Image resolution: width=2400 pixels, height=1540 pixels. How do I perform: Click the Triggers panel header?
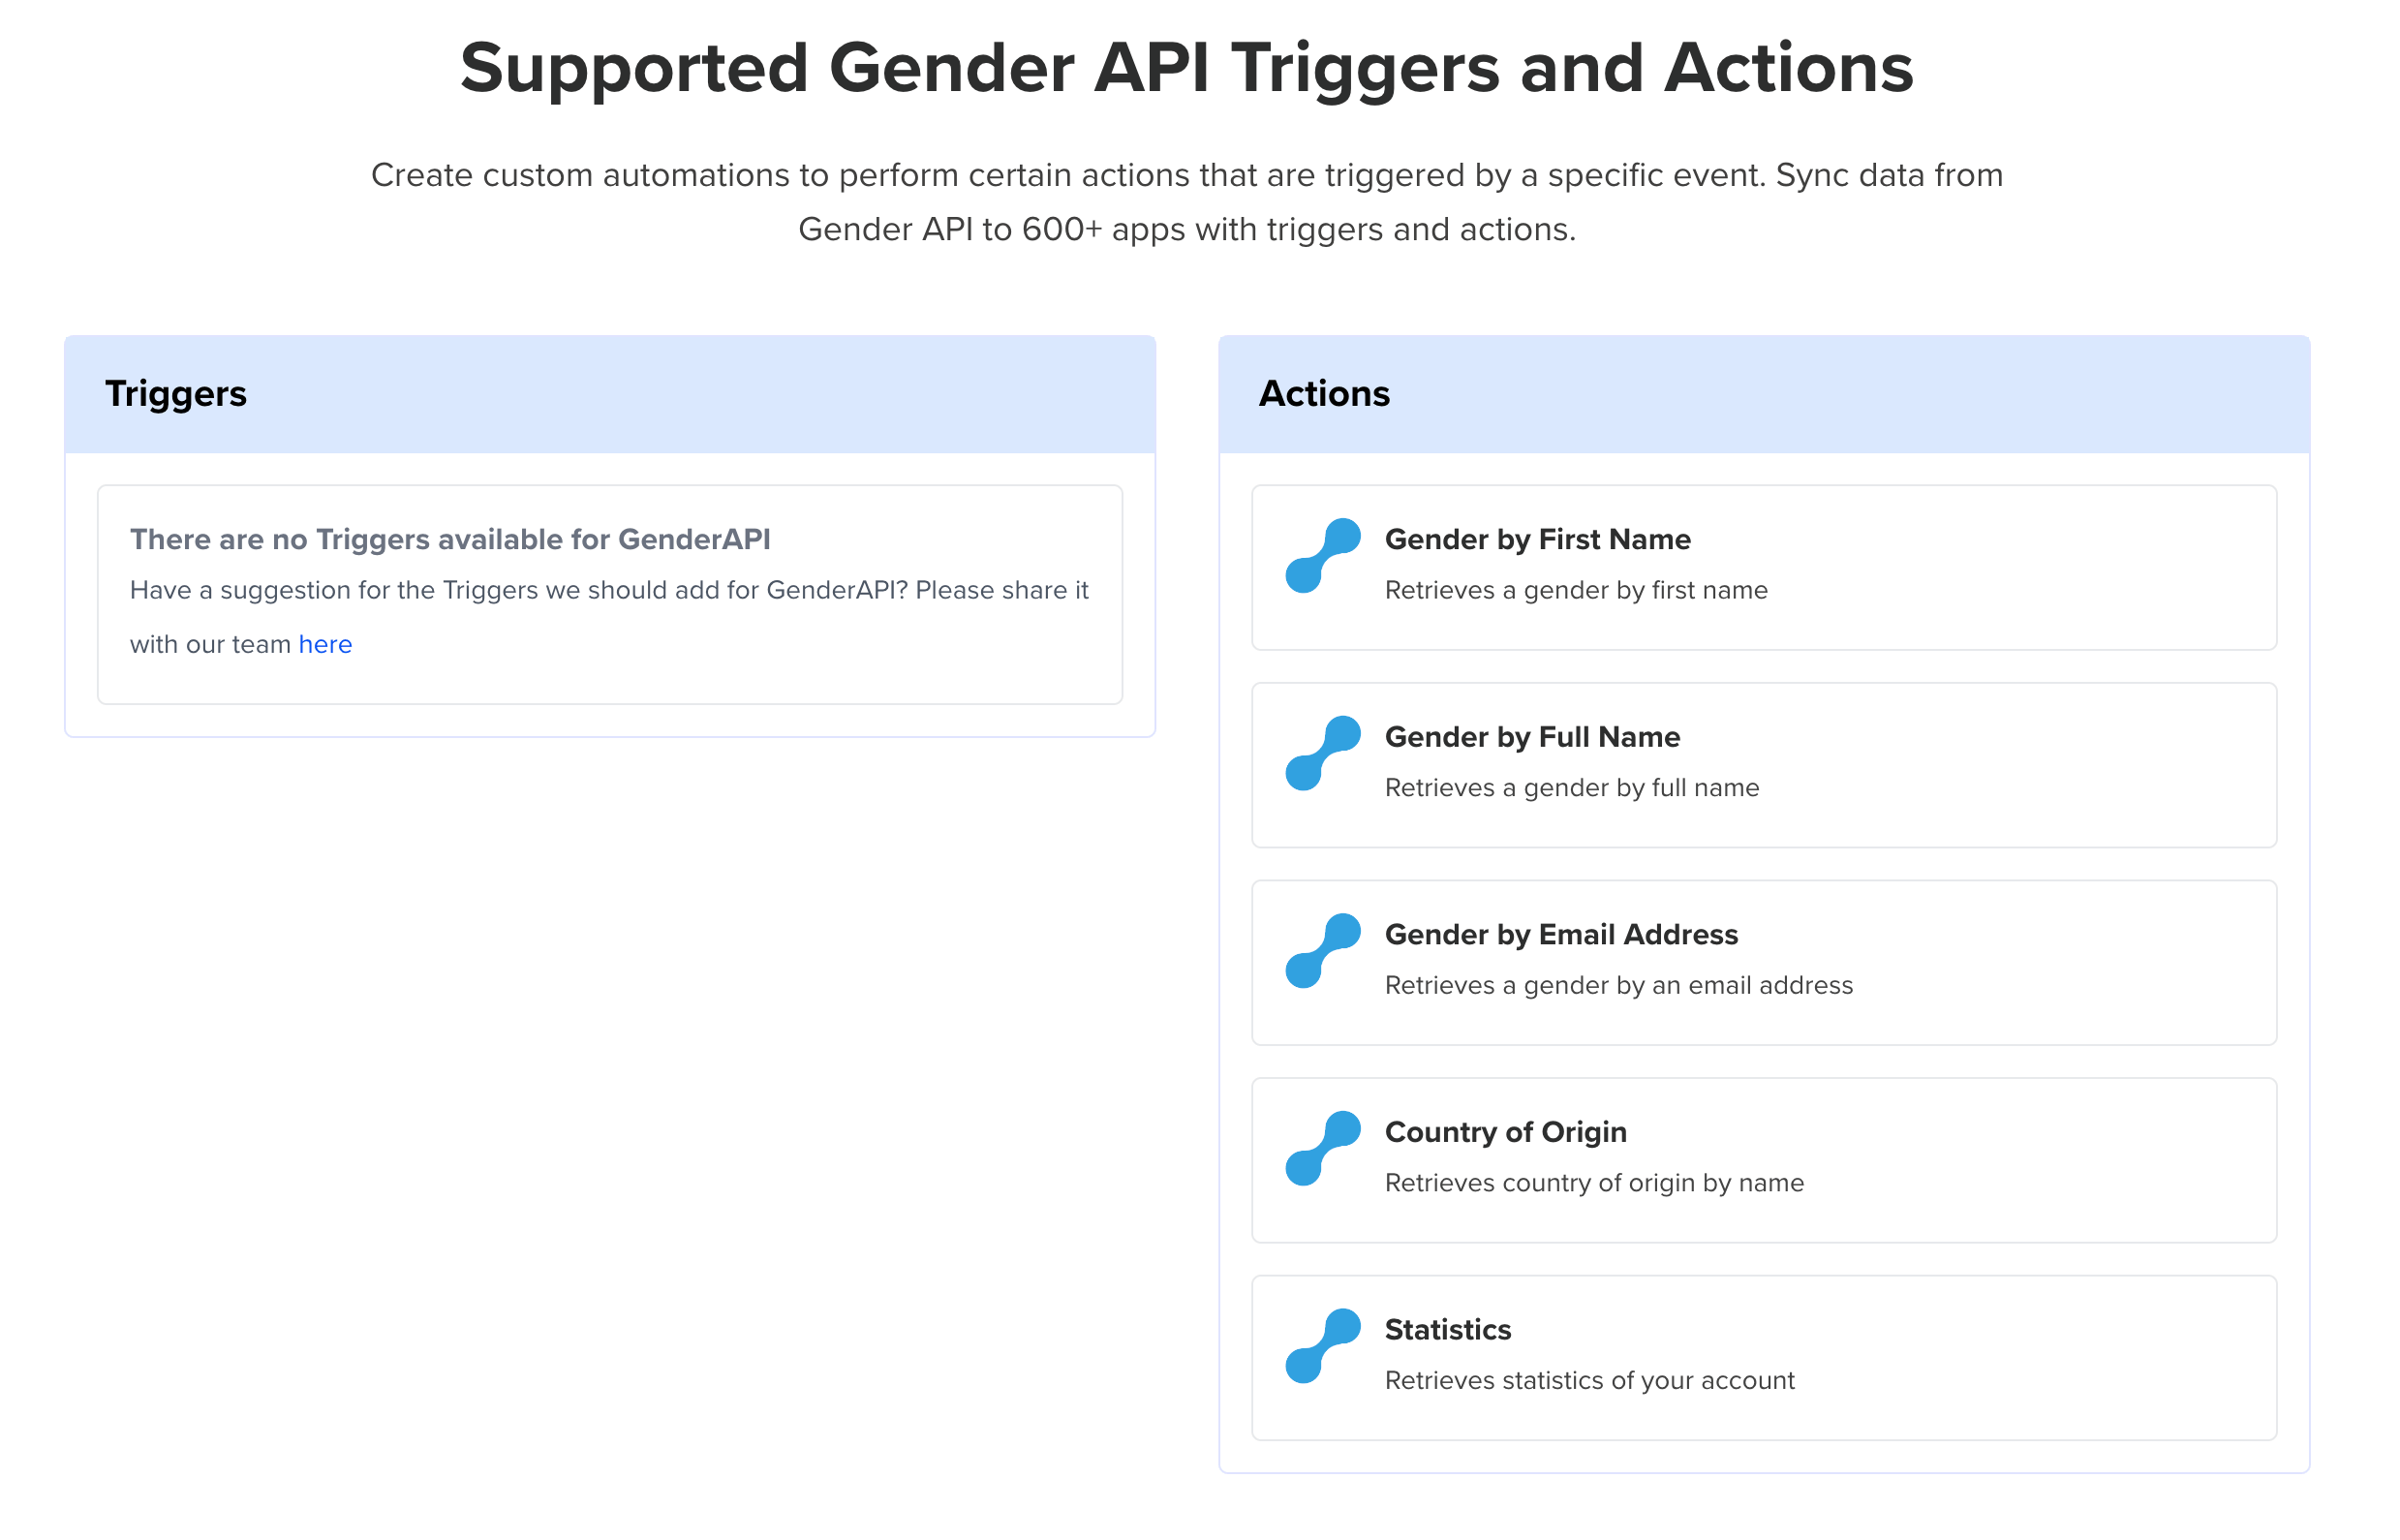pyautogui.click(x=610, y=394)
